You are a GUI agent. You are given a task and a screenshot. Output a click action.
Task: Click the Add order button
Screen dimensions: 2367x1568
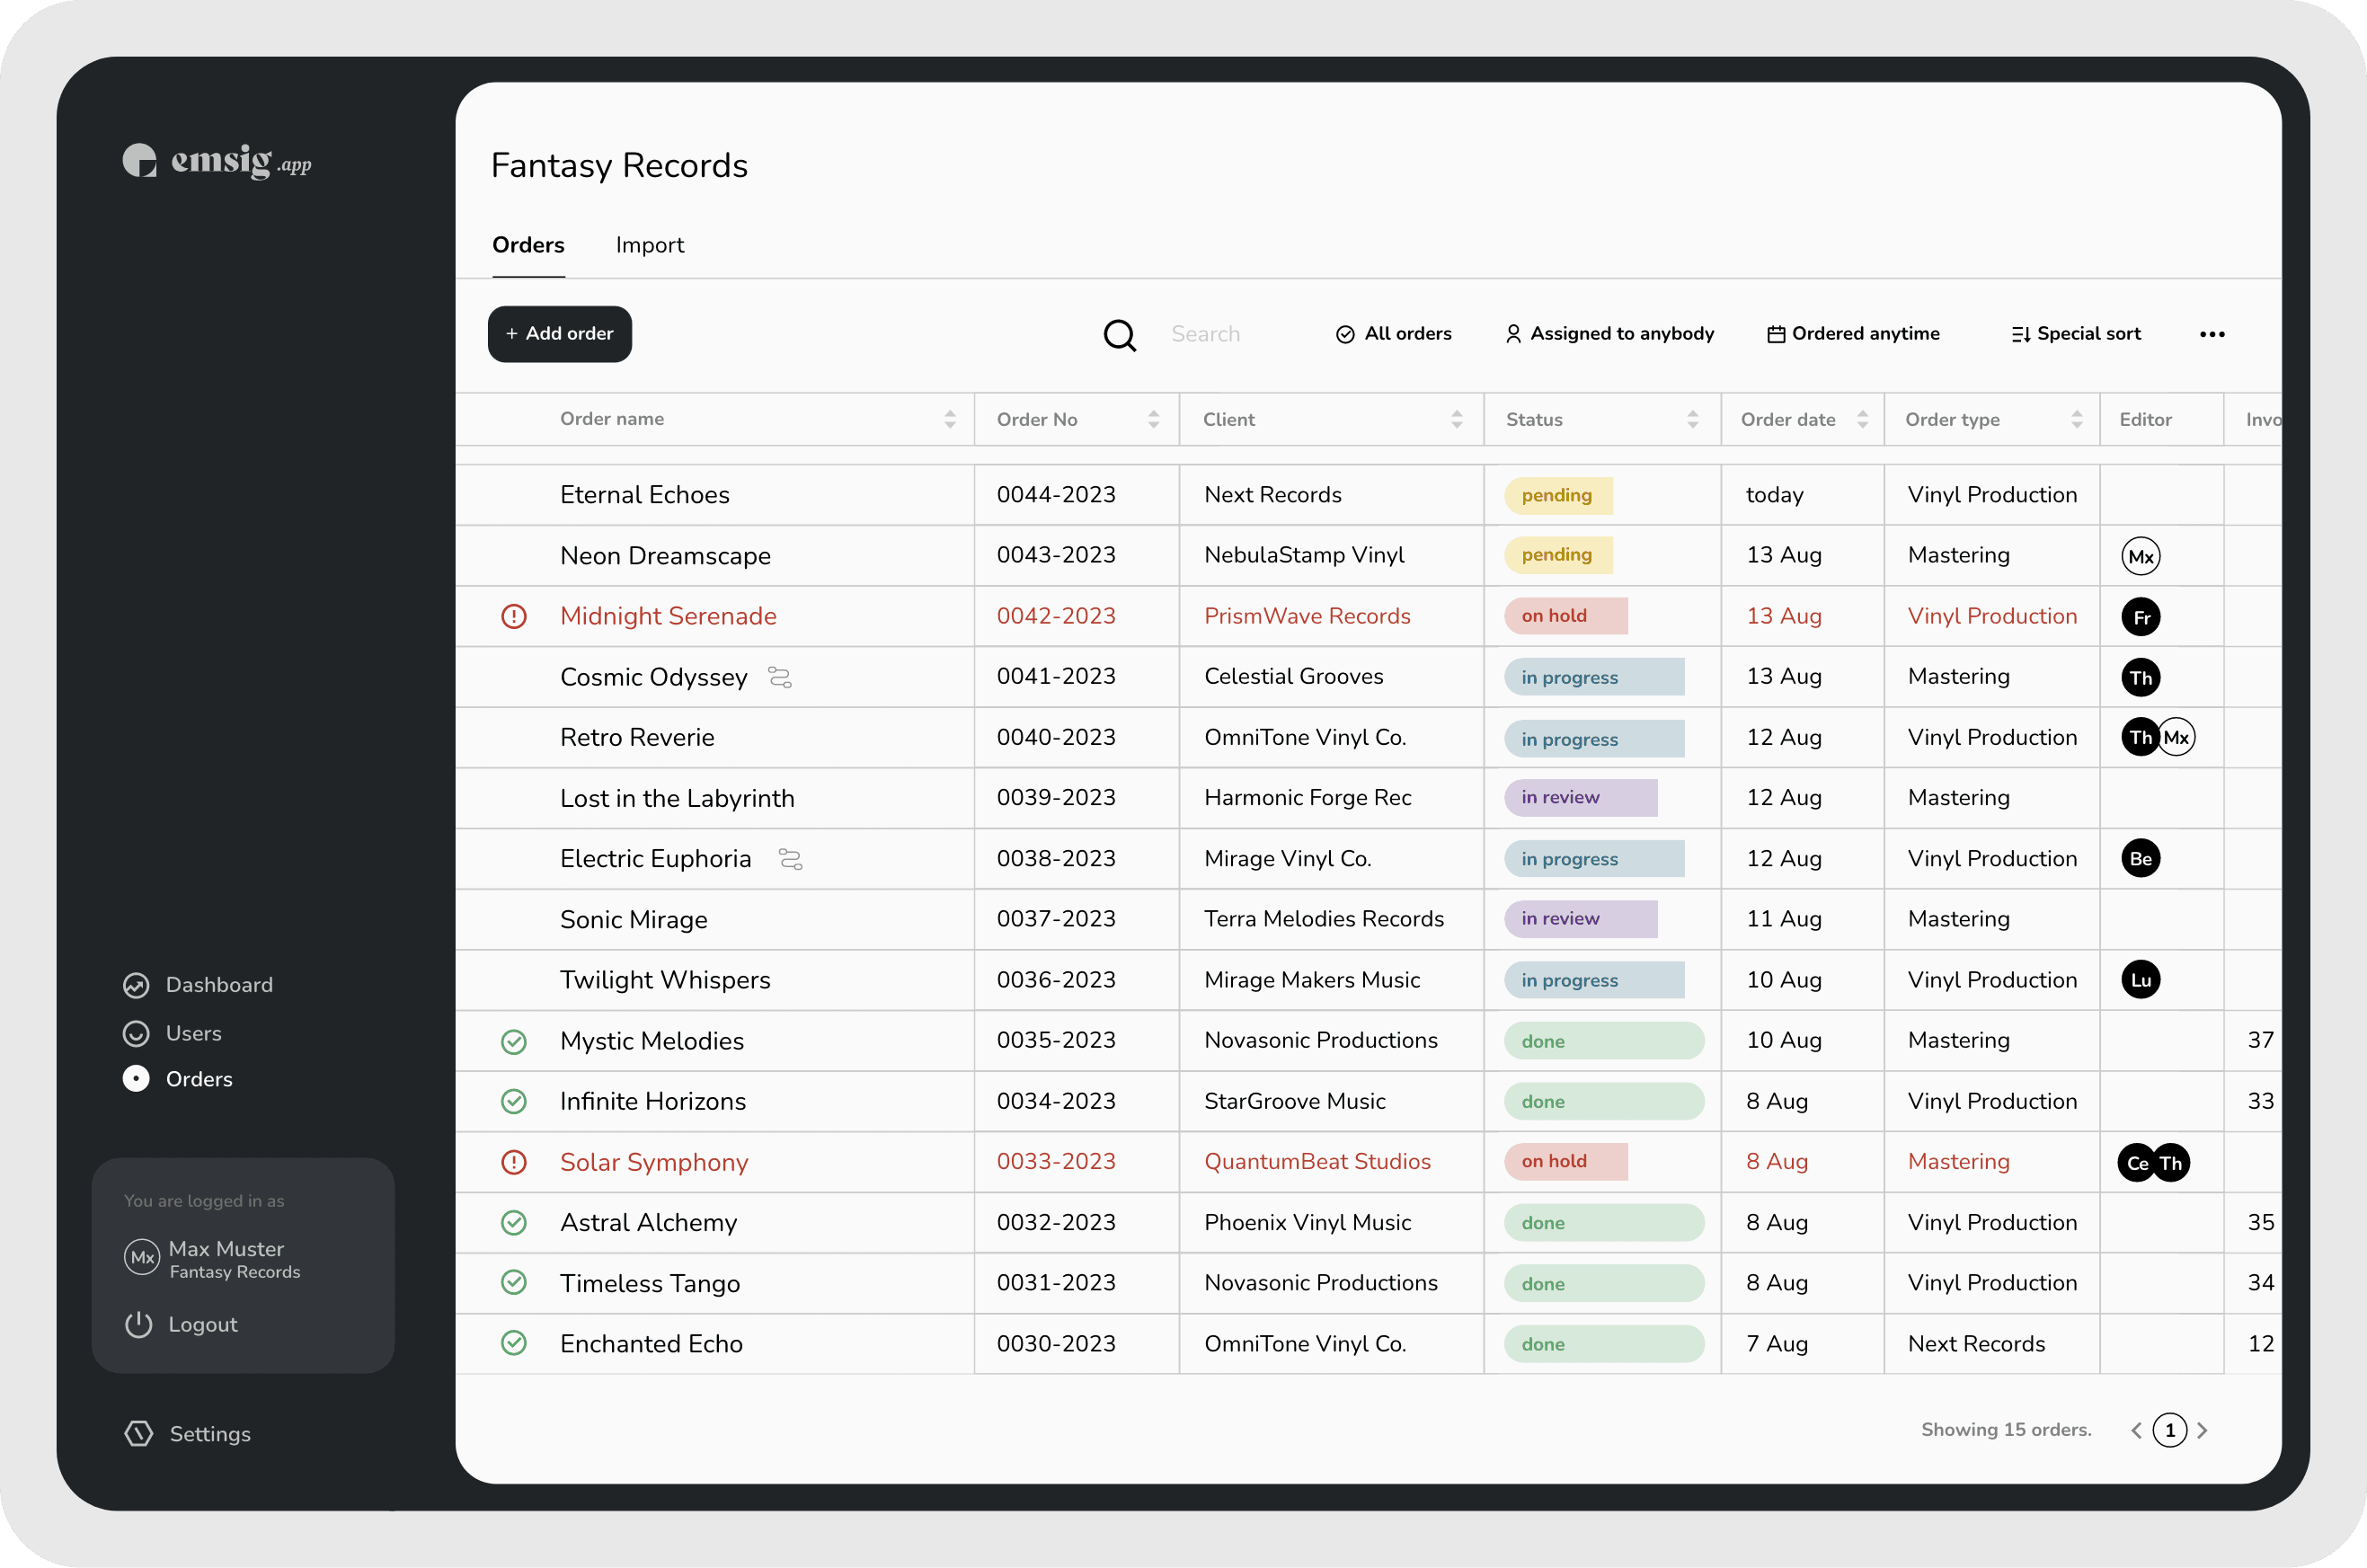coord(559,334)
